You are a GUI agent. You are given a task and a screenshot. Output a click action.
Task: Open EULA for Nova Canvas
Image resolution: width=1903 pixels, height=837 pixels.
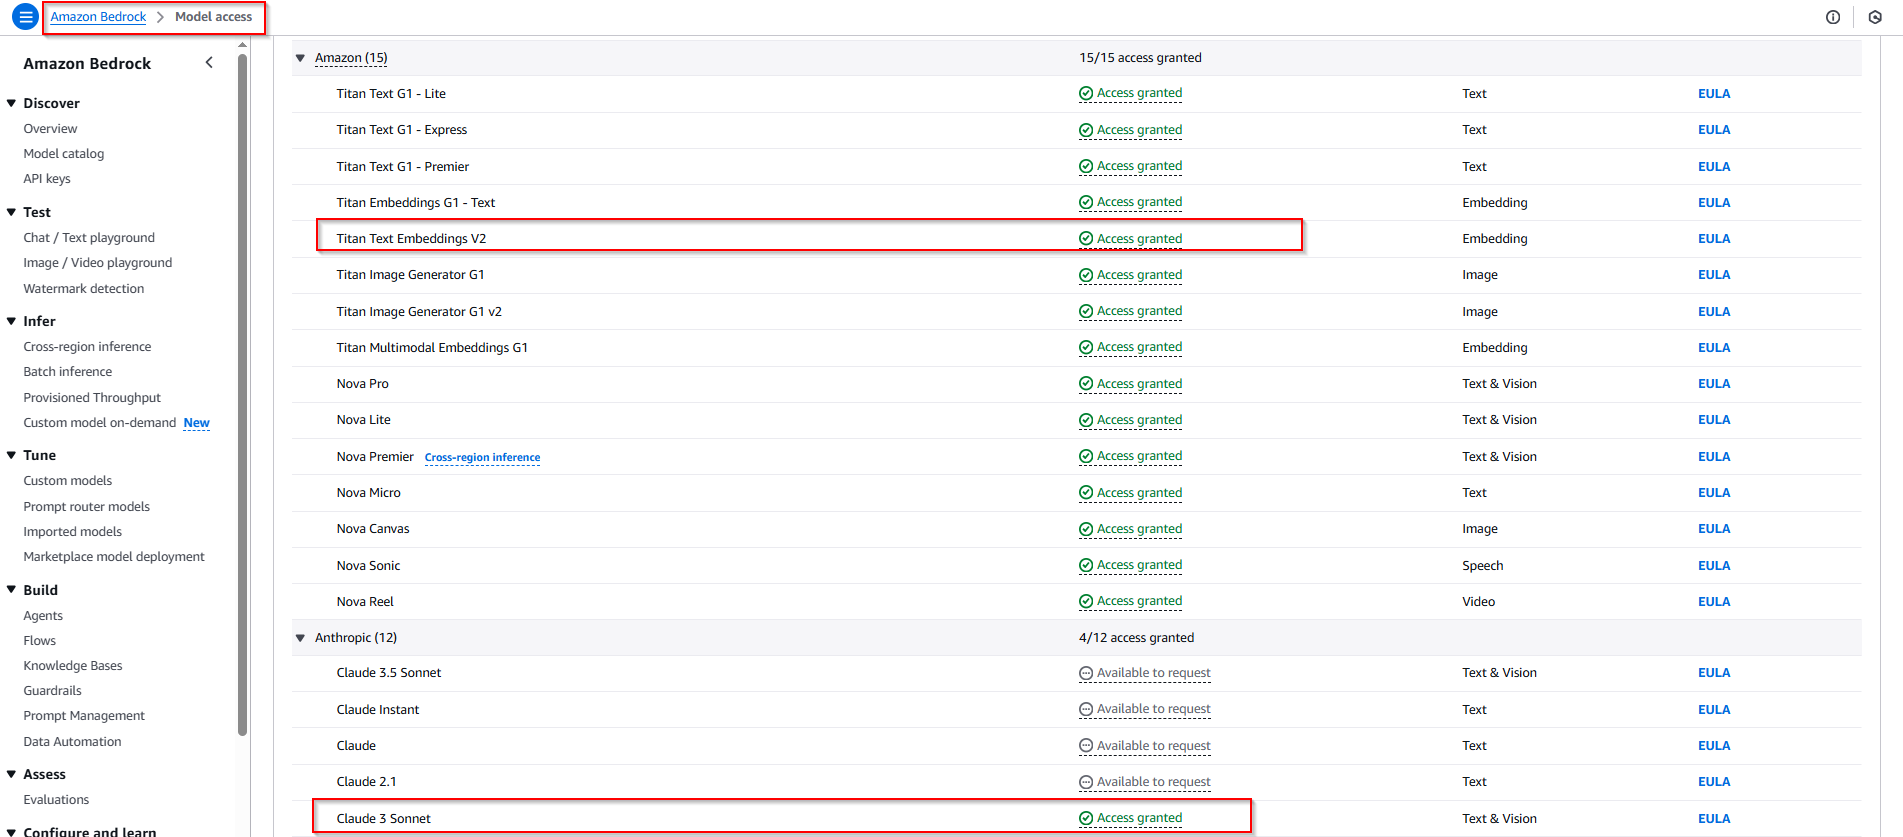1714,529
